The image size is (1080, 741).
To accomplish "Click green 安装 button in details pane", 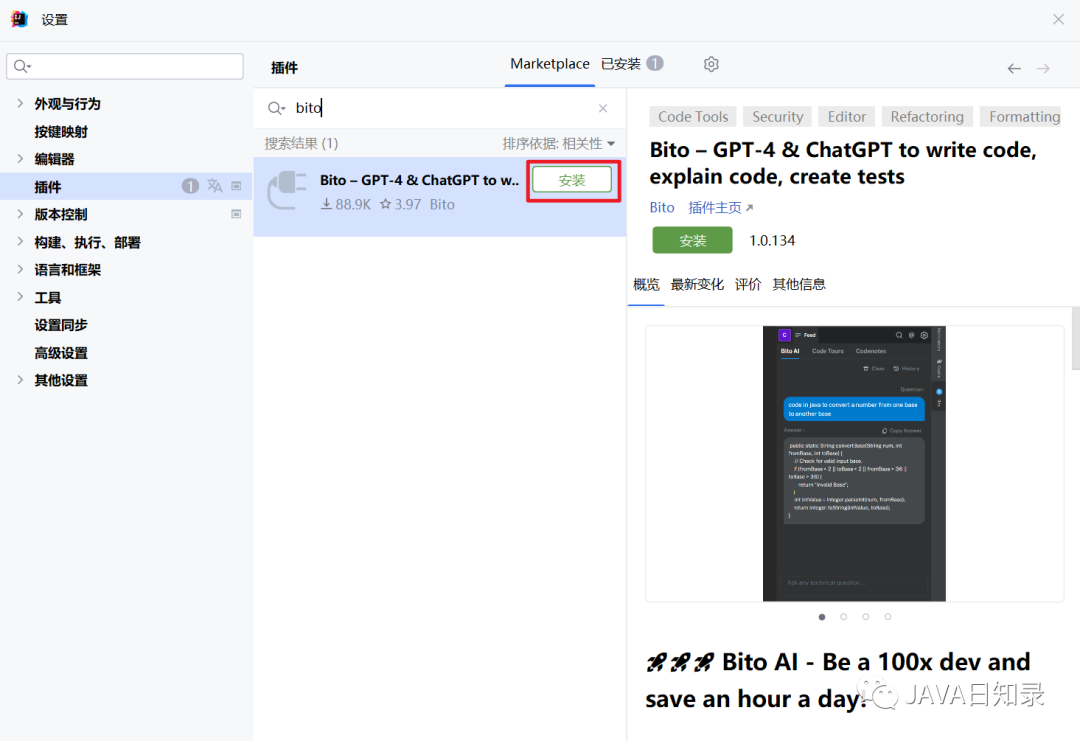I will 692,240.
